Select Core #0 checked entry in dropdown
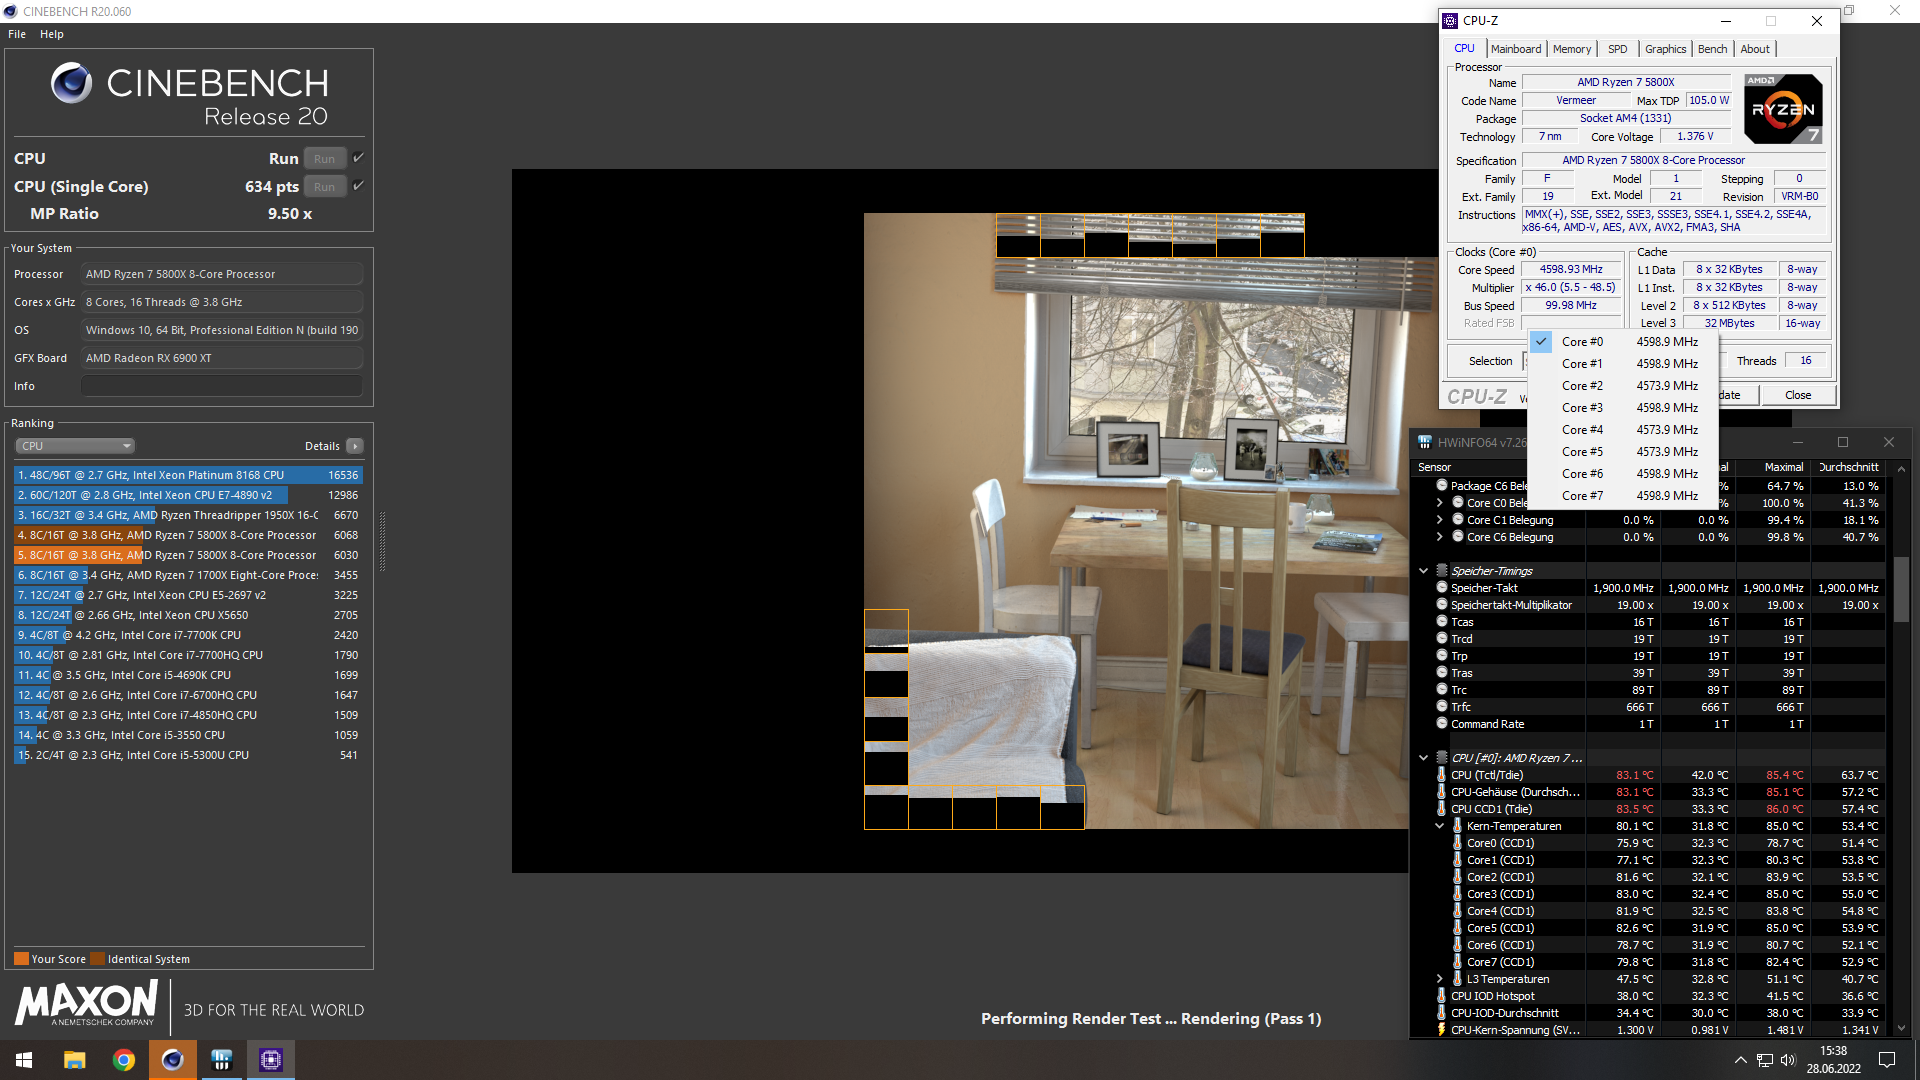Screen dimensions: 1920x1080 pyautogui.click(x=1622, y=342)
